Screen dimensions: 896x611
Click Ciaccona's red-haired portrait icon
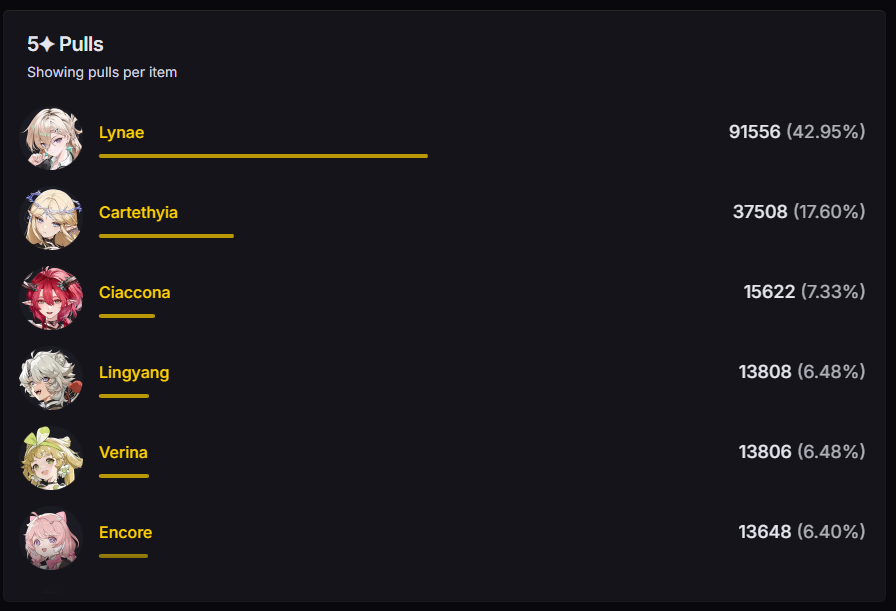(52, 299)
